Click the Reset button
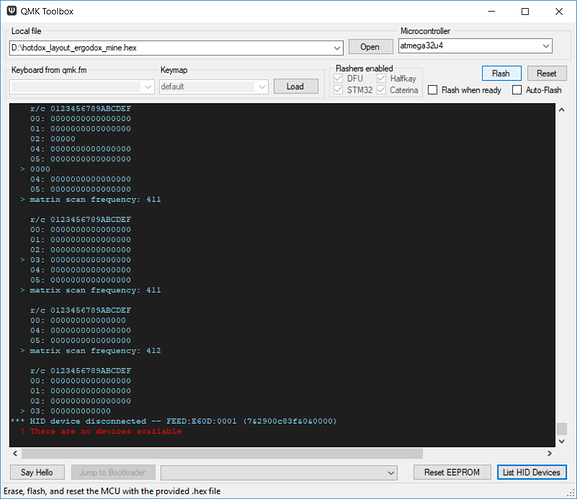The image size is (577, 499). tap(546, 74)
